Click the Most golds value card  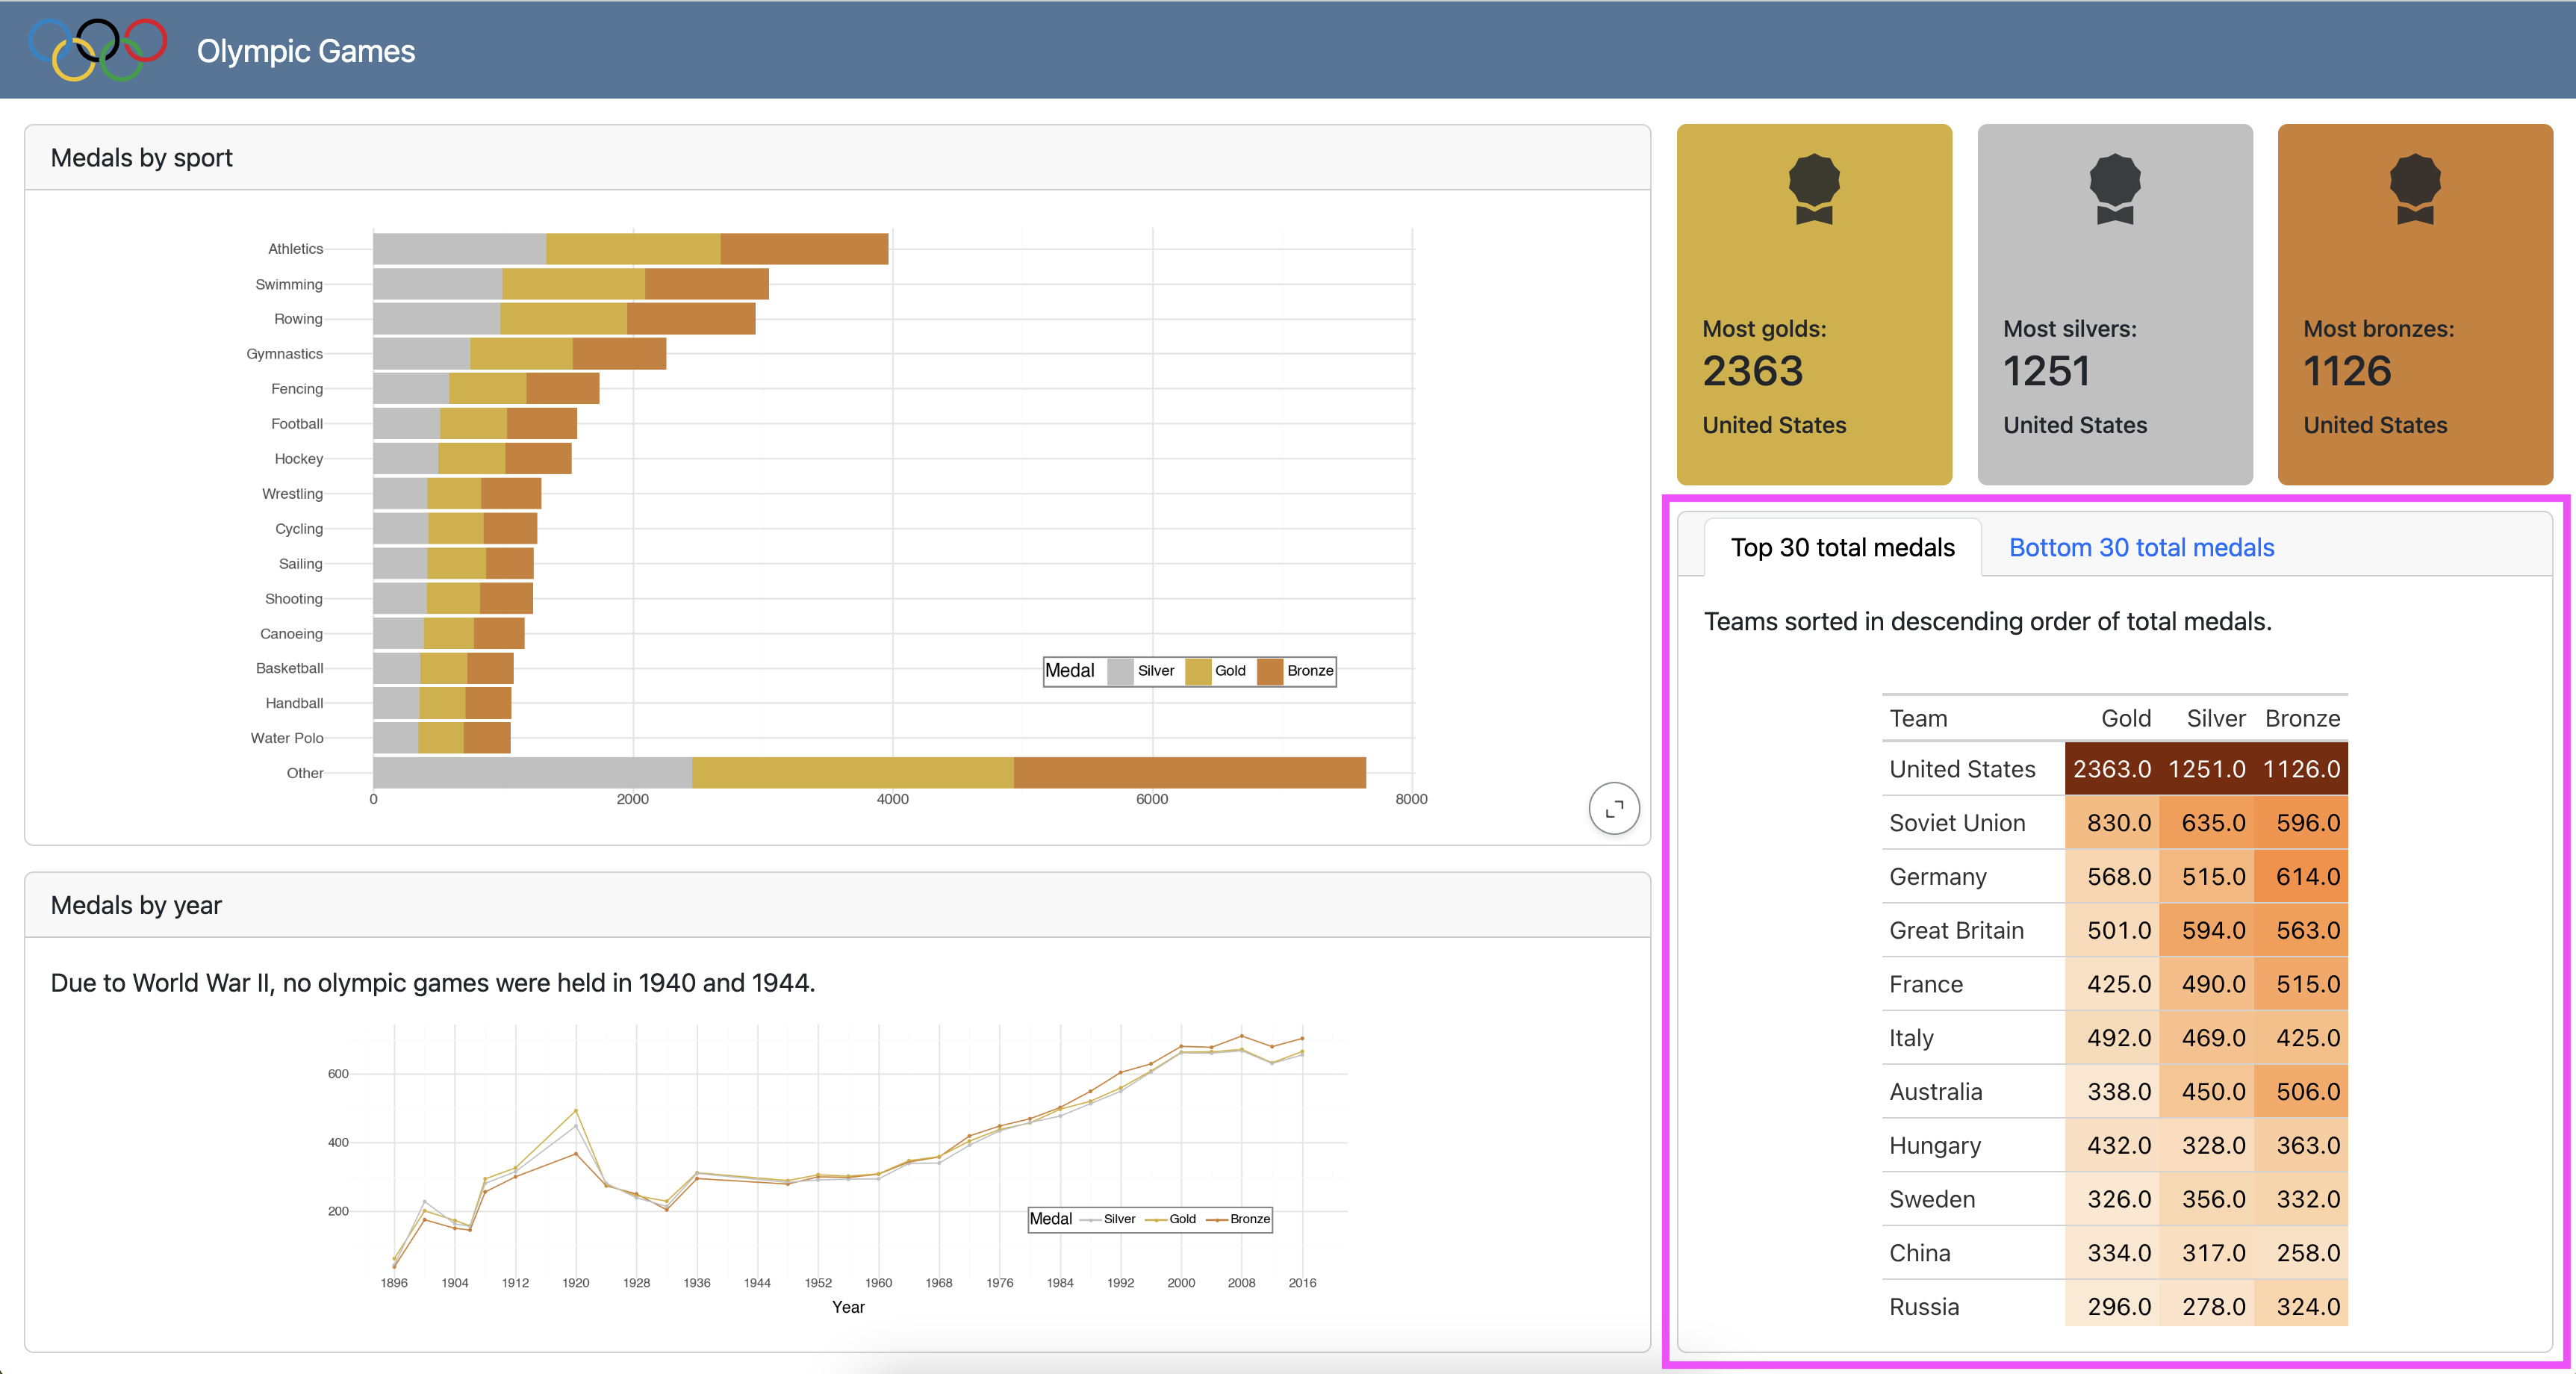coord(1813,304)
